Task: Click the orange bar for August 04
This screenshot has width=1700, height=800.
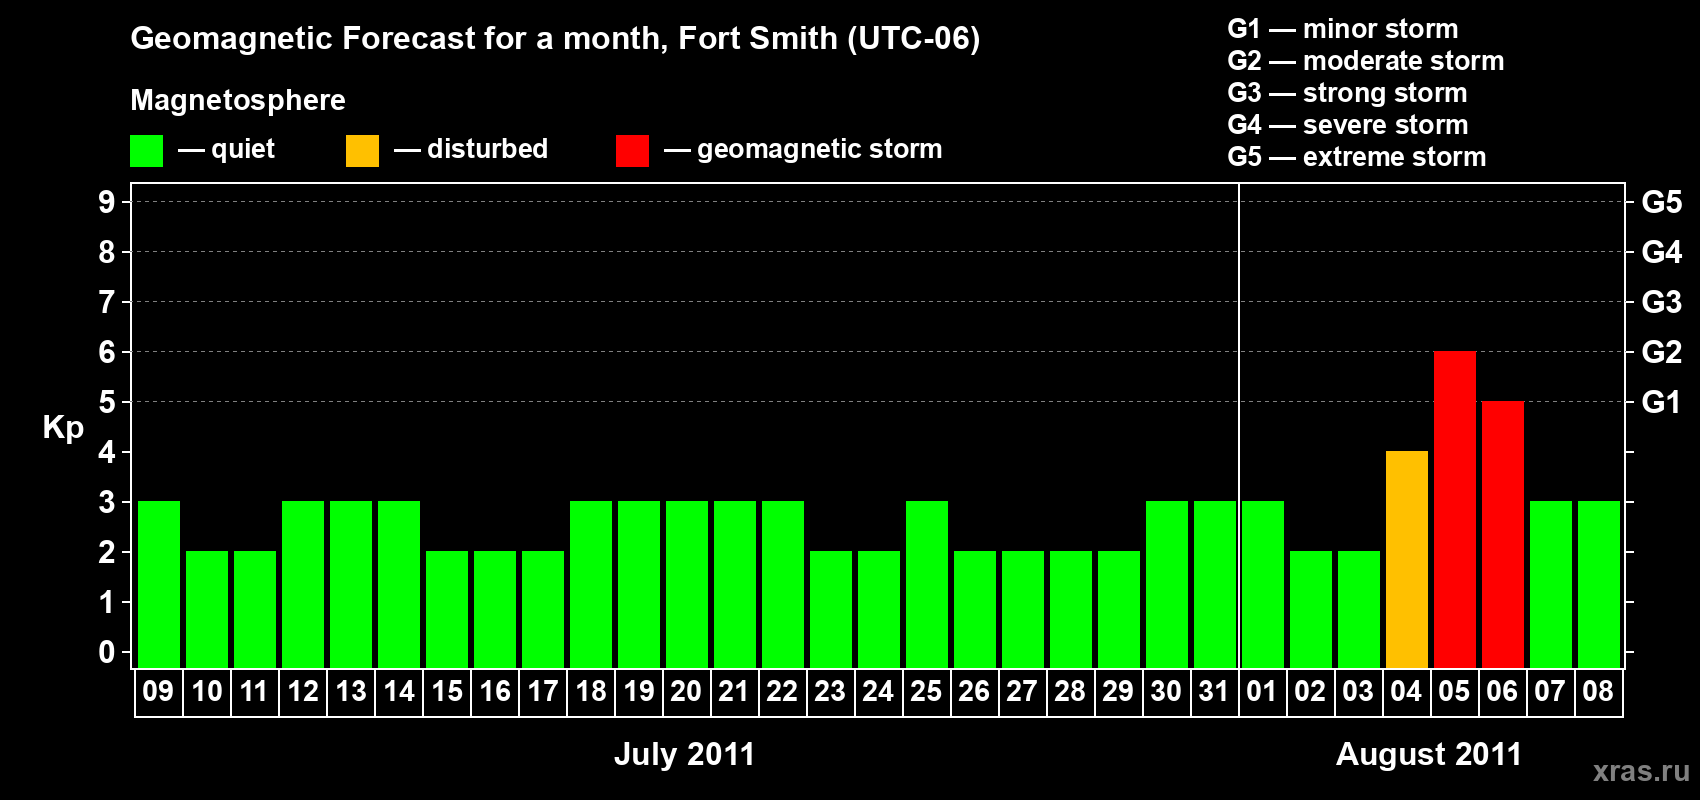Action: [x=1406, y=559]
